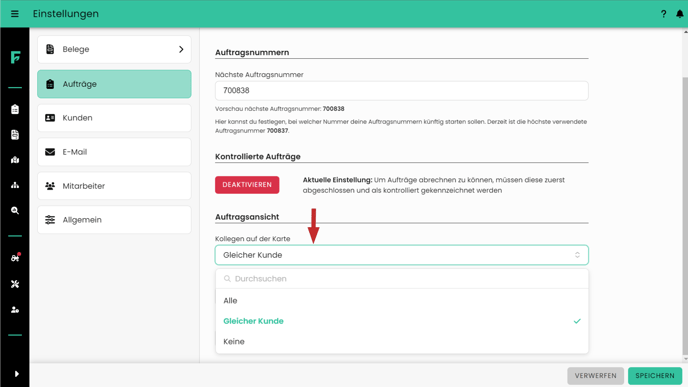Open the hamburger menu icon

coord(14,14)
